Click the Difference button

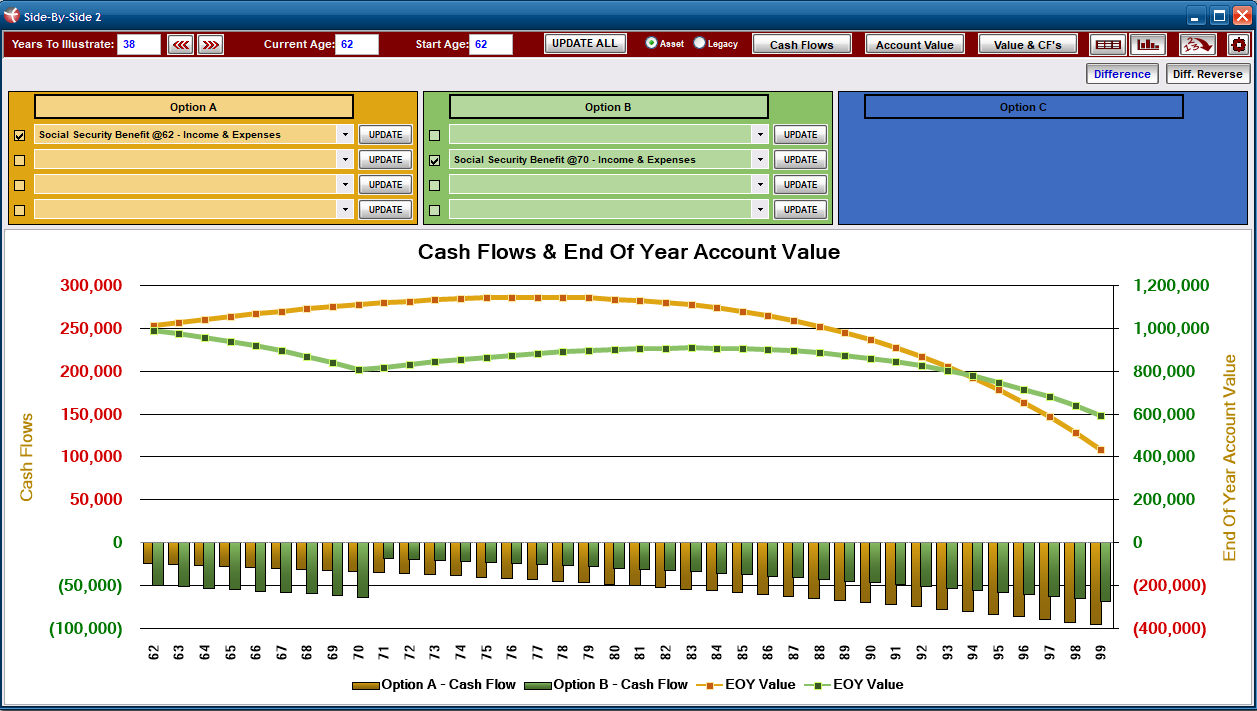pyautogui.click(x=1122, y=74)
